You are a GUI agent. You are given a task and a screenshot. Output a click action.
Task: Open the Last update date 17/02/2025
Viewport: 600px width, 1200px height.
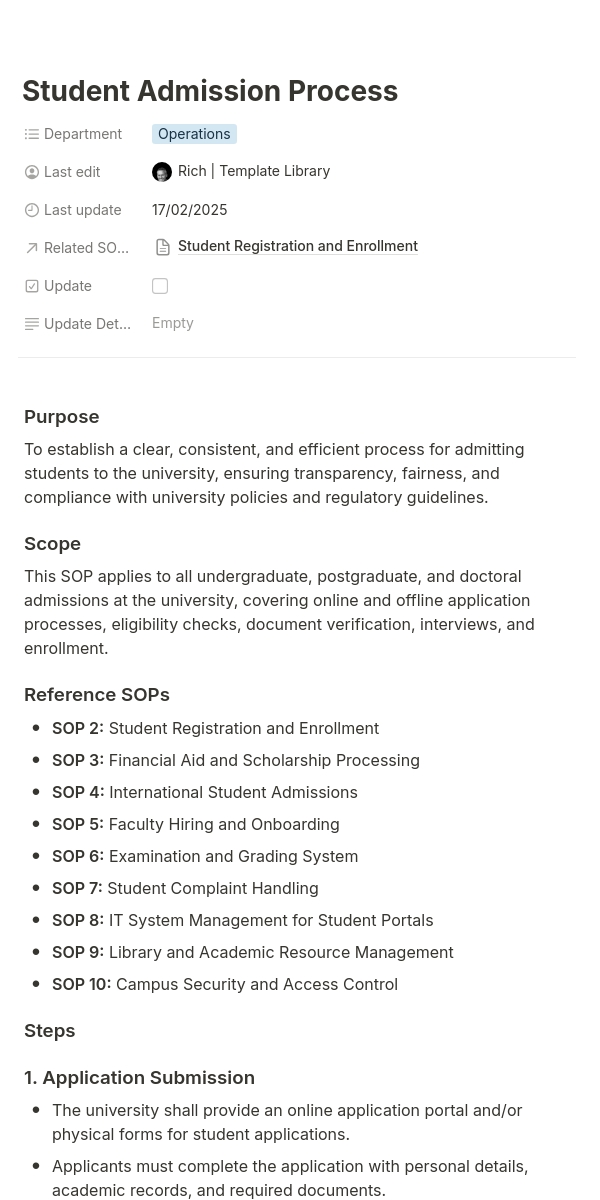190,210
